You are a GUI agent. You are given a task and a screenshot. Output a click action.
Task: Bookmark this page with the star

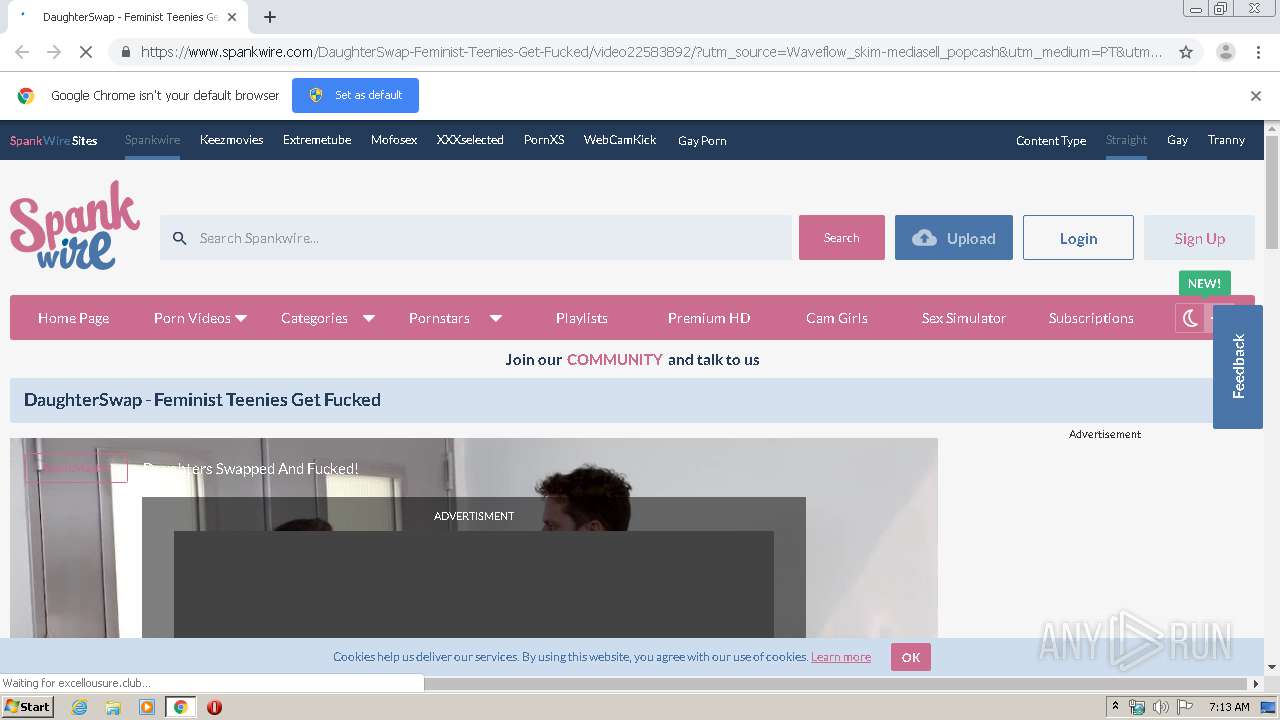[1186, 52]
